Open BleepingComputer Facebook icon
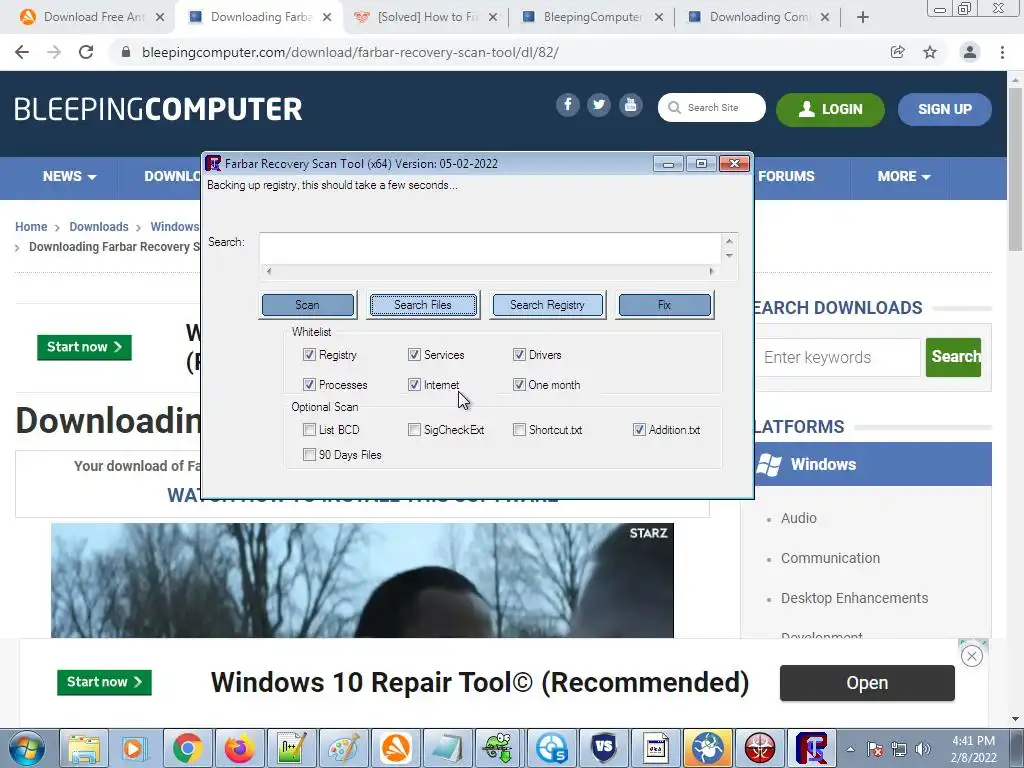 click(568, 105)
